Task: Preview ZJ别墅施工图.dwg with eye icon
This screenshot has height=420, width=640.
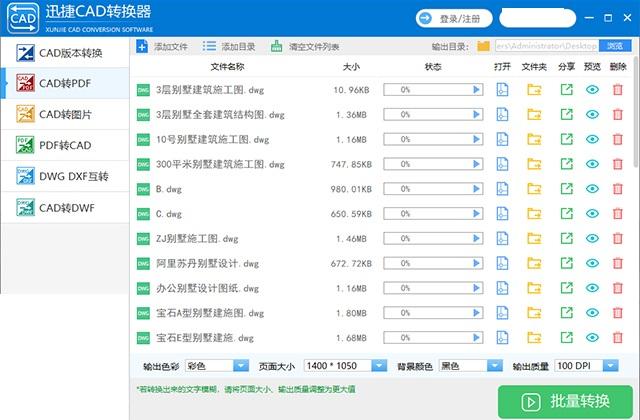Action: (x=592, y=238)
